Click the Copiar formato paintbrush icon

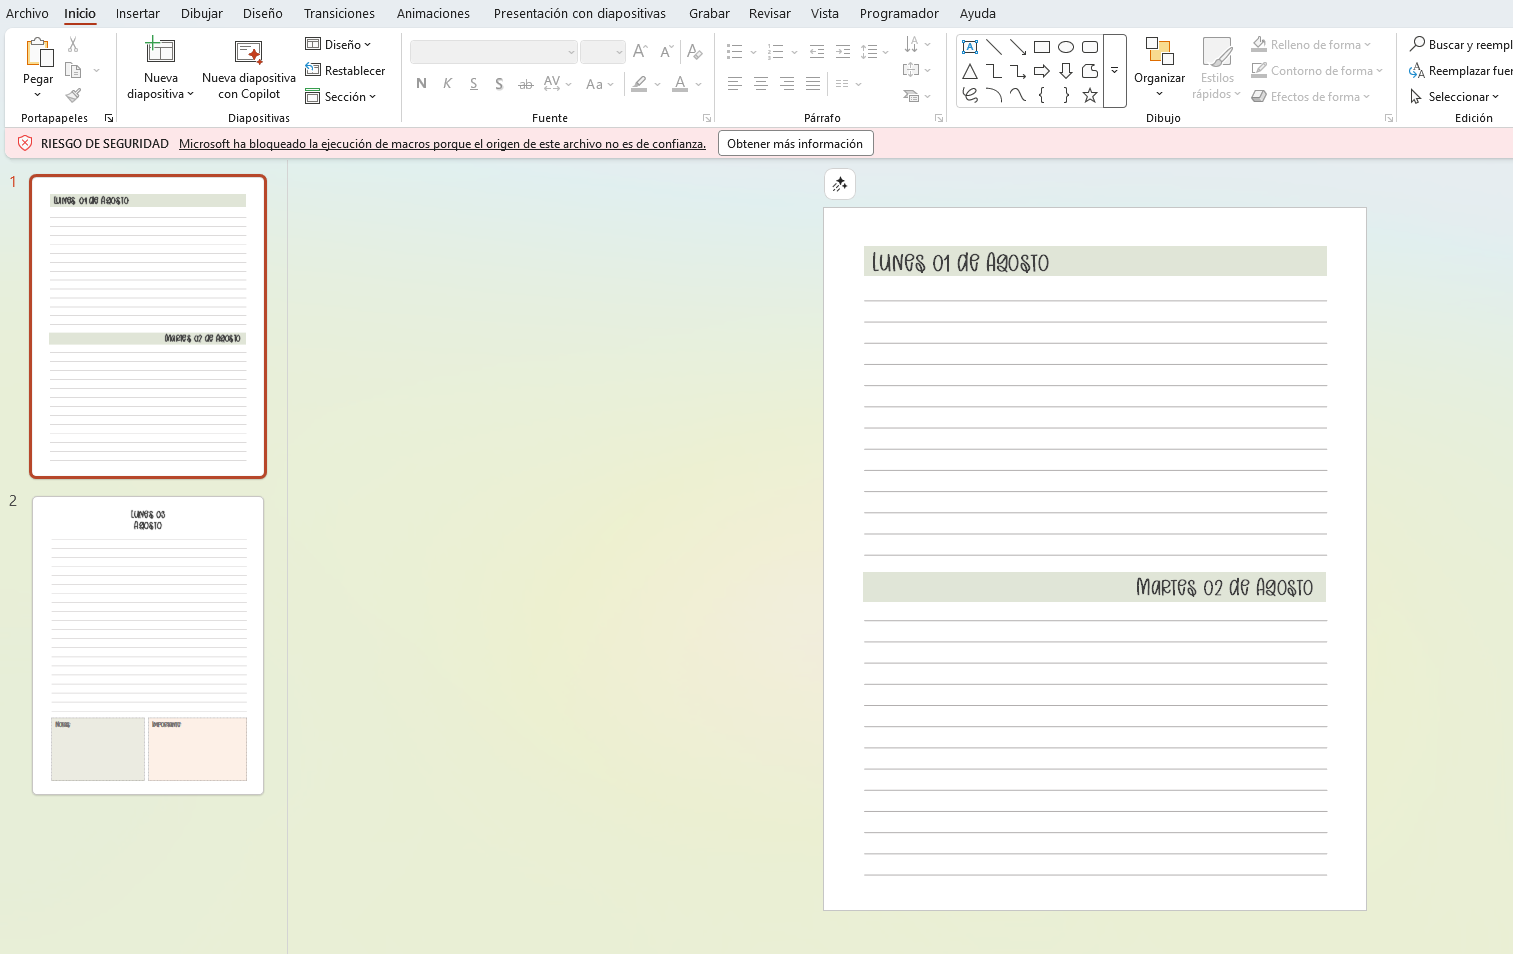pyautogui.click(x=73, y=96)
